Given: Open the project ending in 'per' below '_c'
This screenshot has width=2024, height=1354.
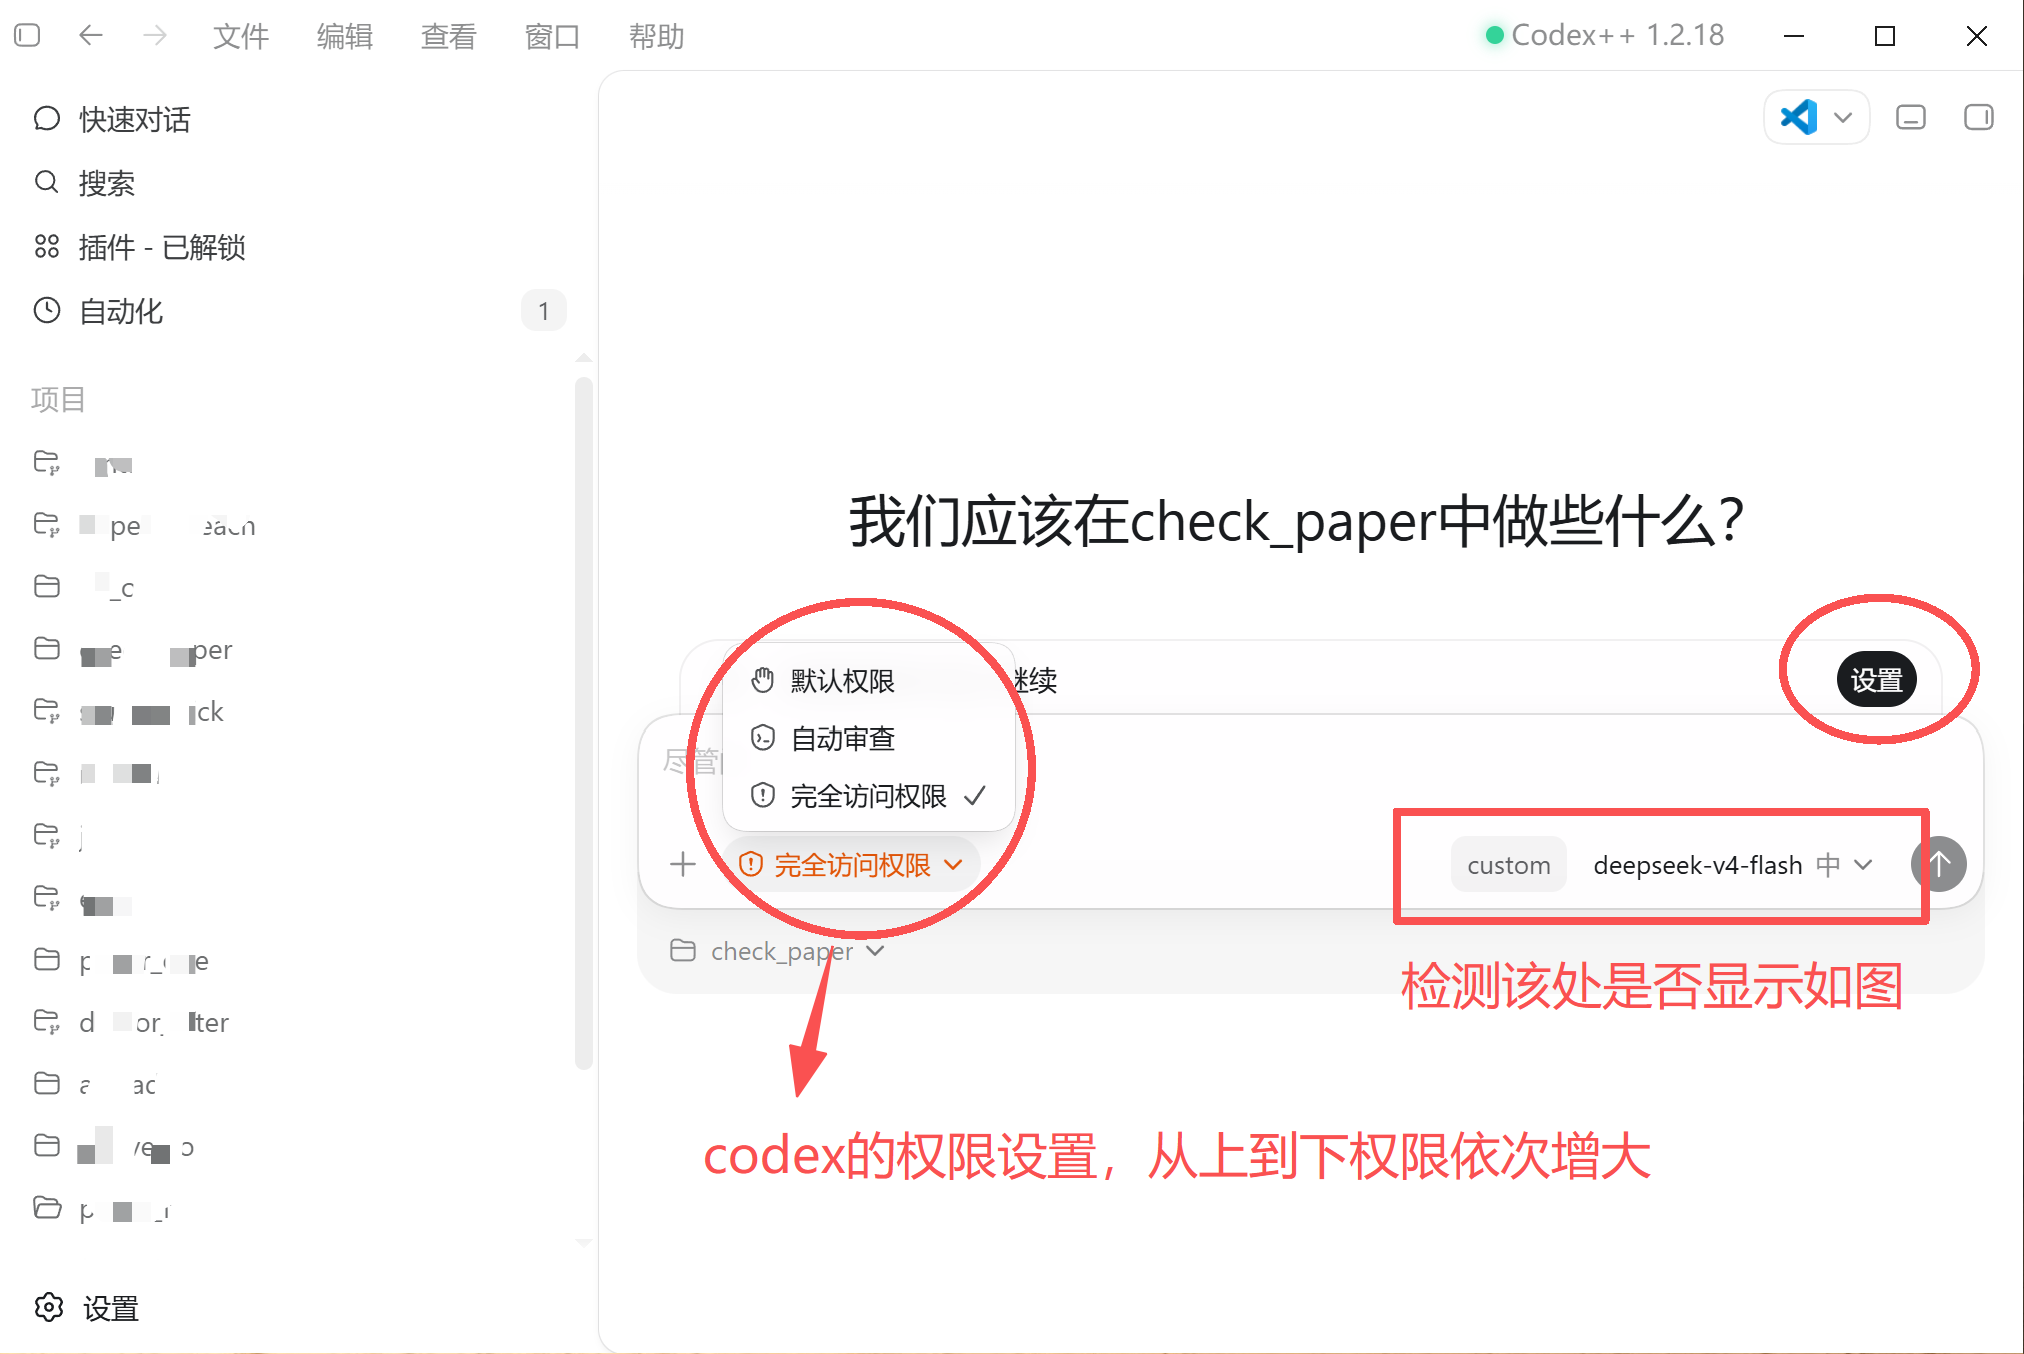Looking at the screenshot, I should pyautogui.click(x=296, y=650).
